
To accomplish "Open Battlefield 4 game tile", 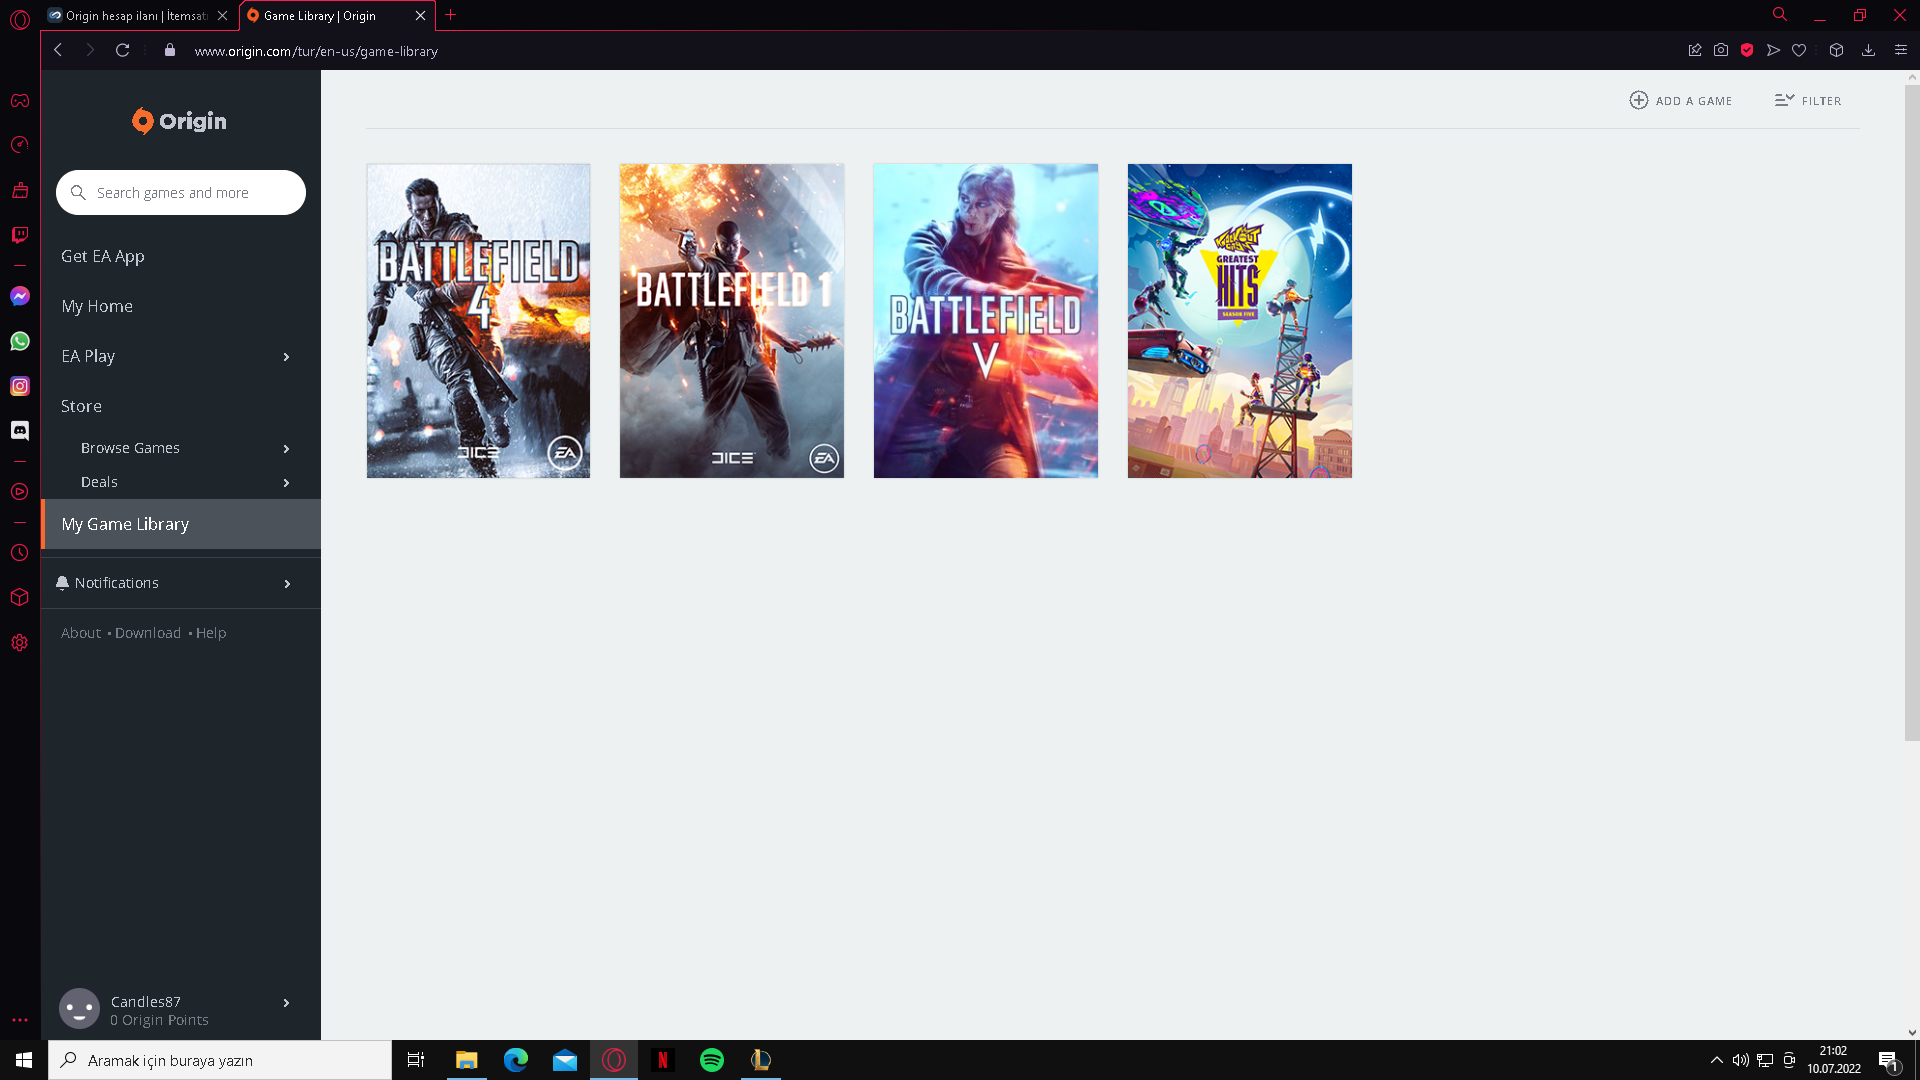I will 478,321.
